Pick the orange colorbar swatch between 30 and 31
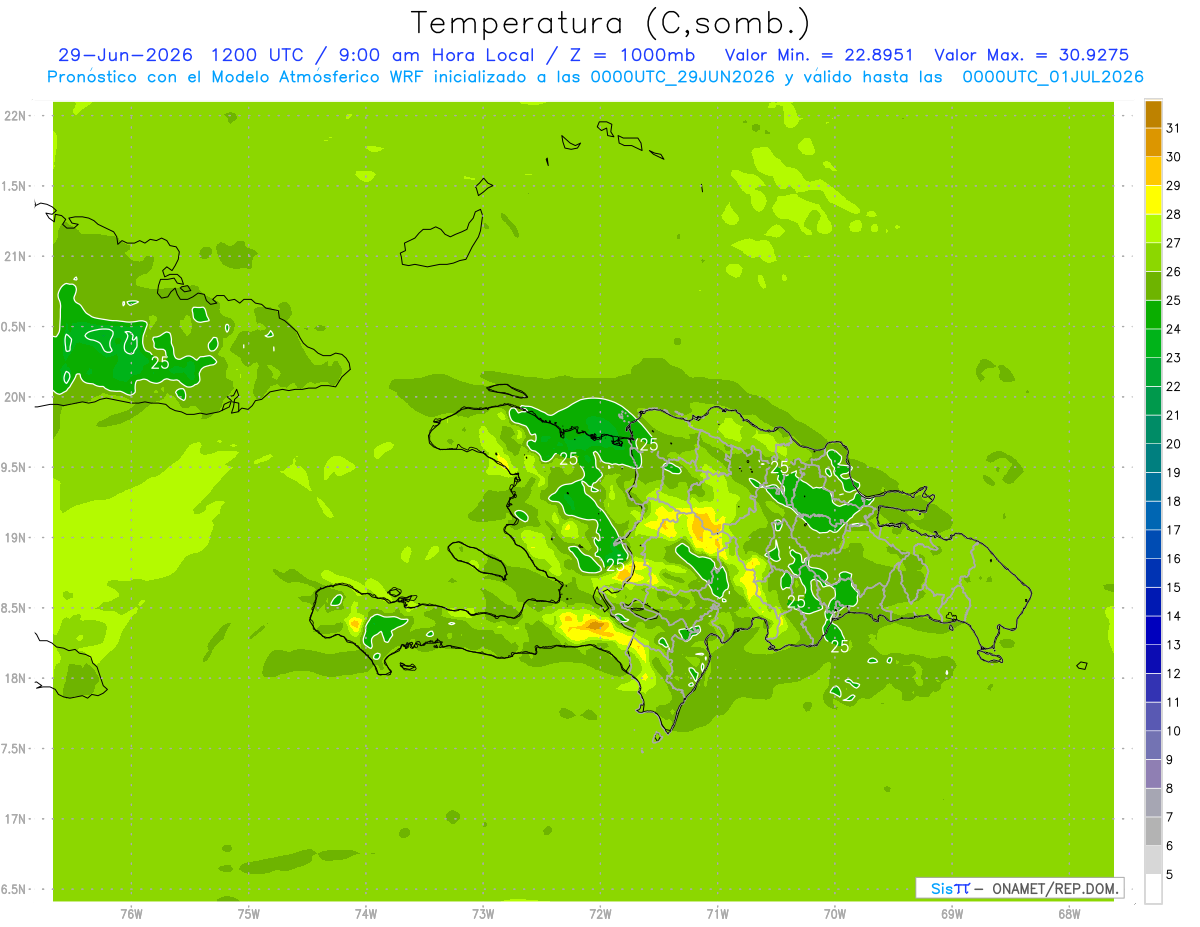 coord(1153,143)
